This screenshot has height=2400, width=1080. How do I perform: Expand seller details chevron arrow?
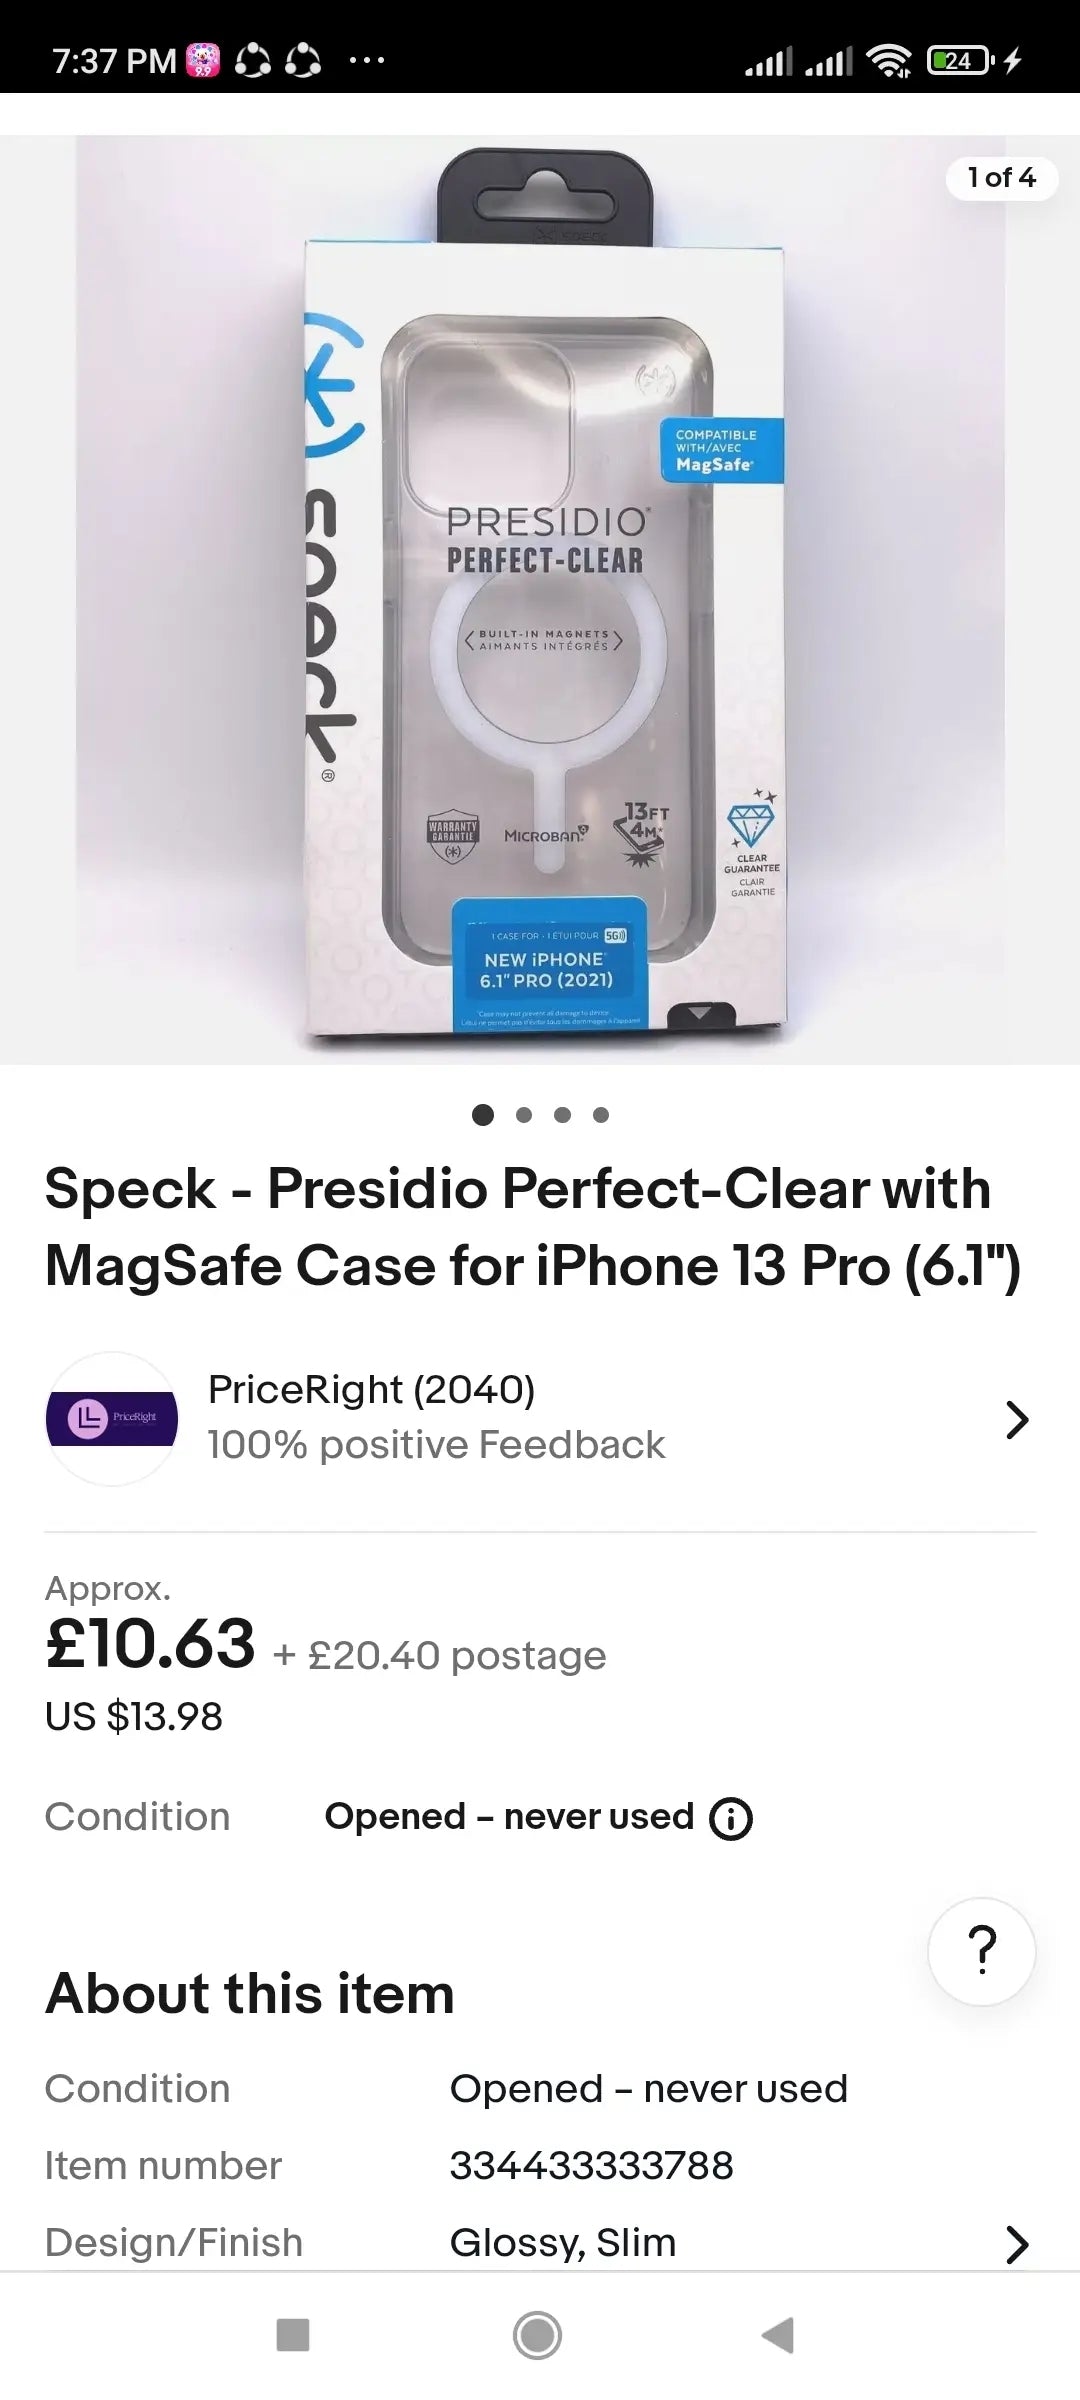[1016, 1419]
